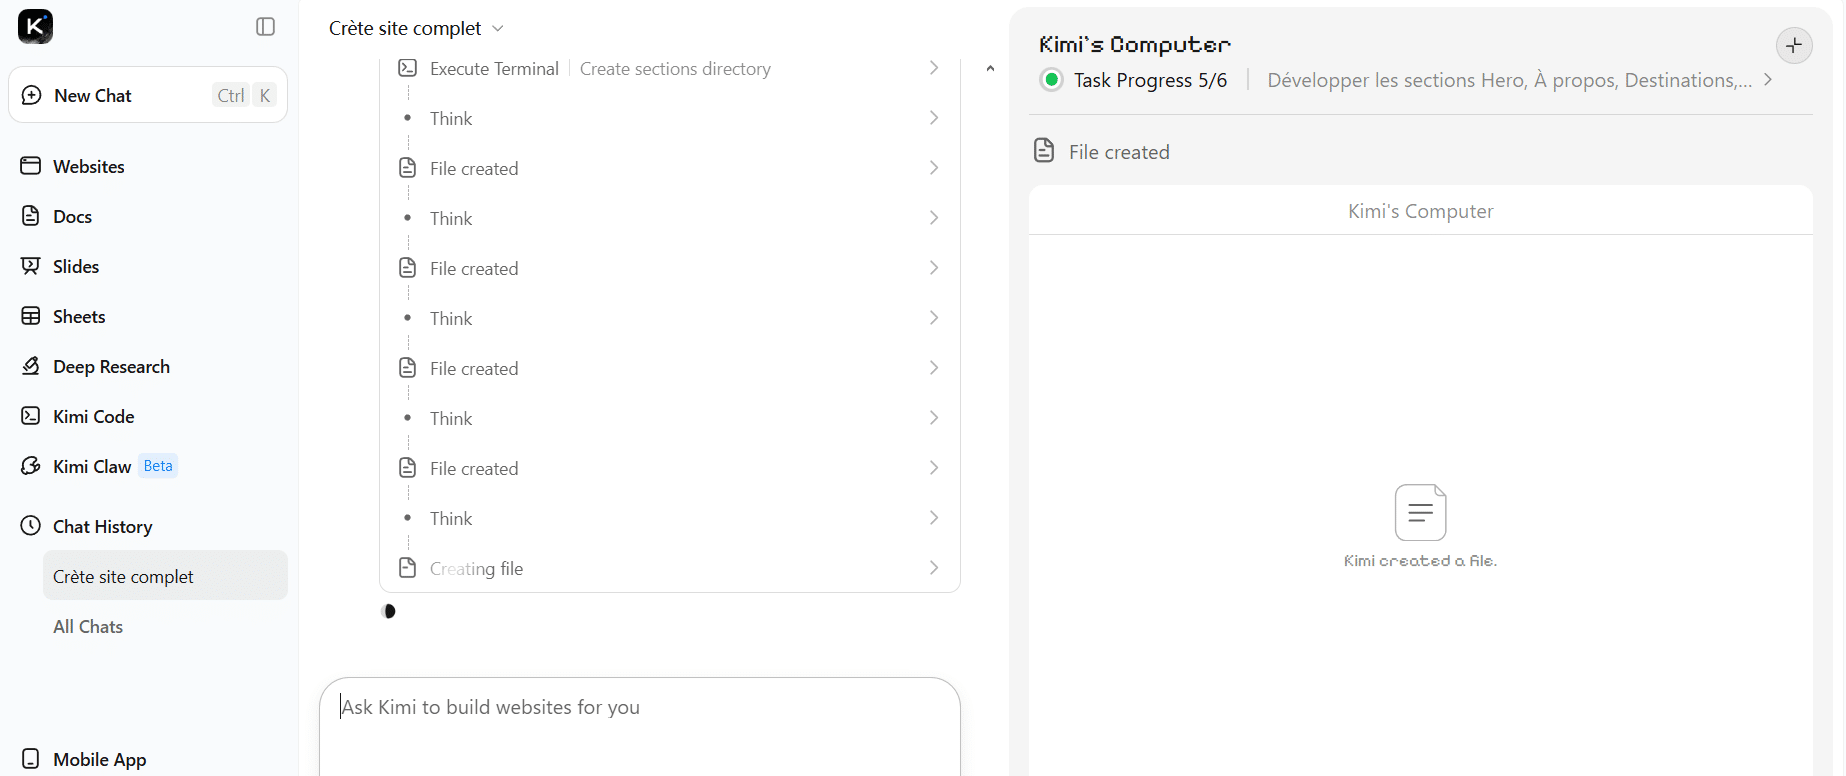Click the Sheets icon
Viewport: 1846px width, 776px height.
31,316
